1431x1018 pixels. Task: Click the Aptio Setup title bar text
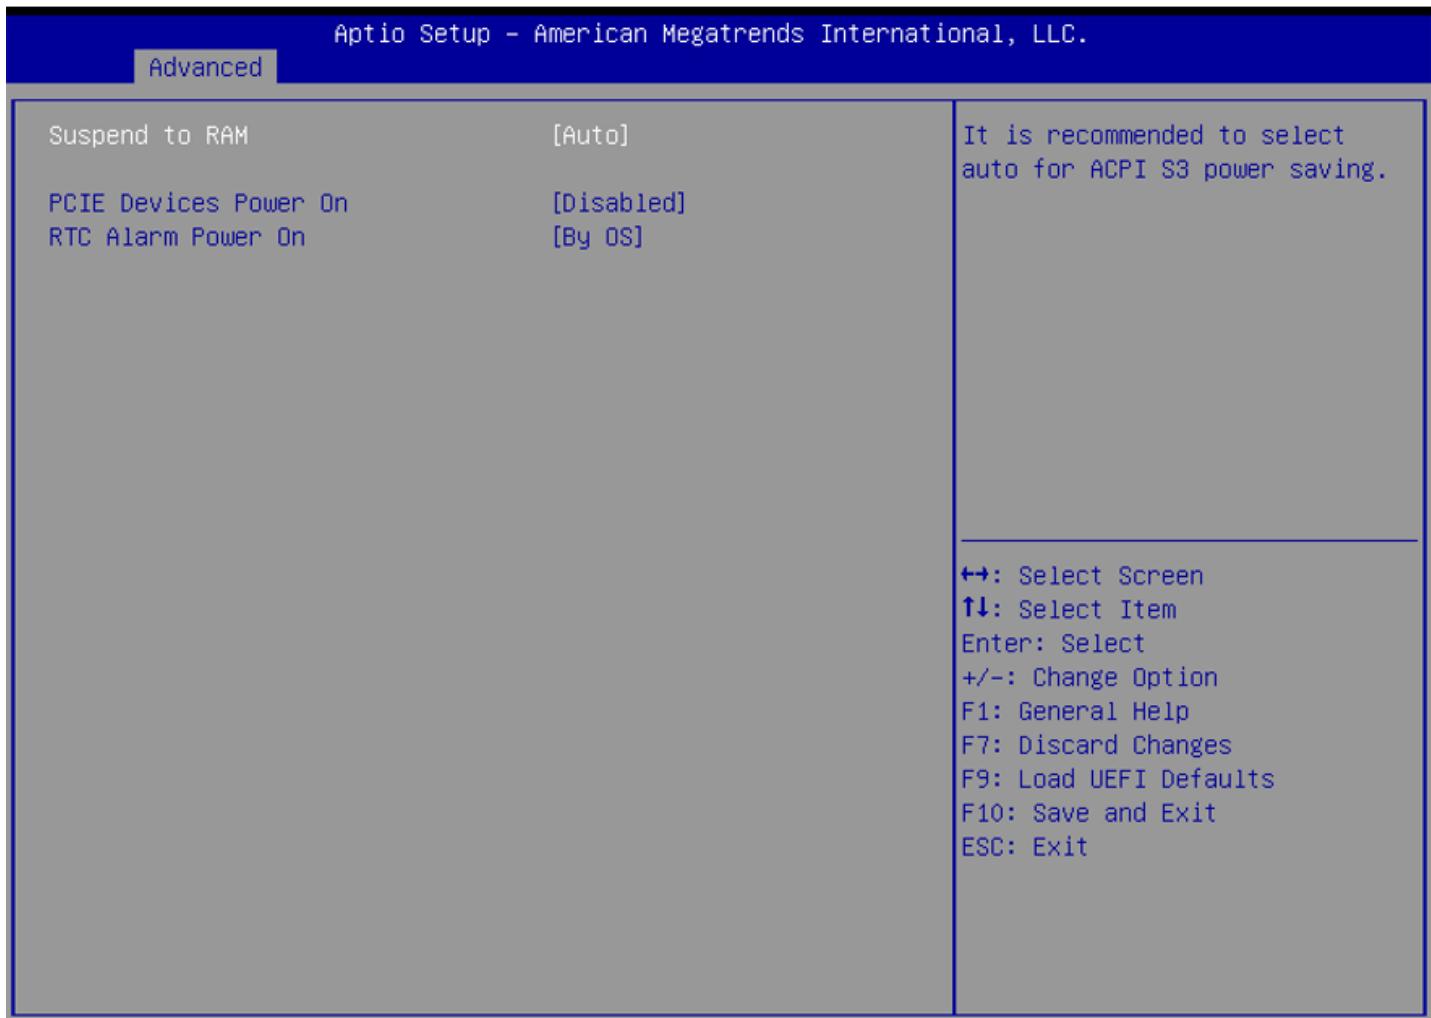point(710,34)
